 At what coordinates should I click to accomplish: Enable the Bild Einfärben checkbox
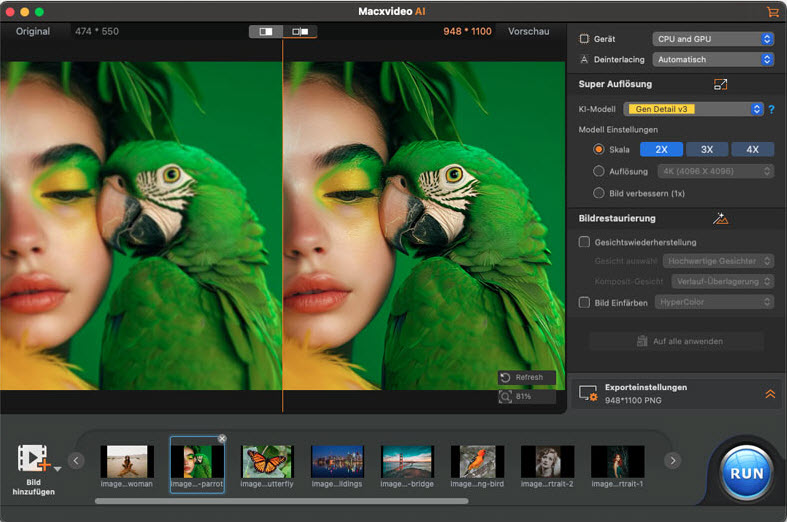click(x=585, y=302)
